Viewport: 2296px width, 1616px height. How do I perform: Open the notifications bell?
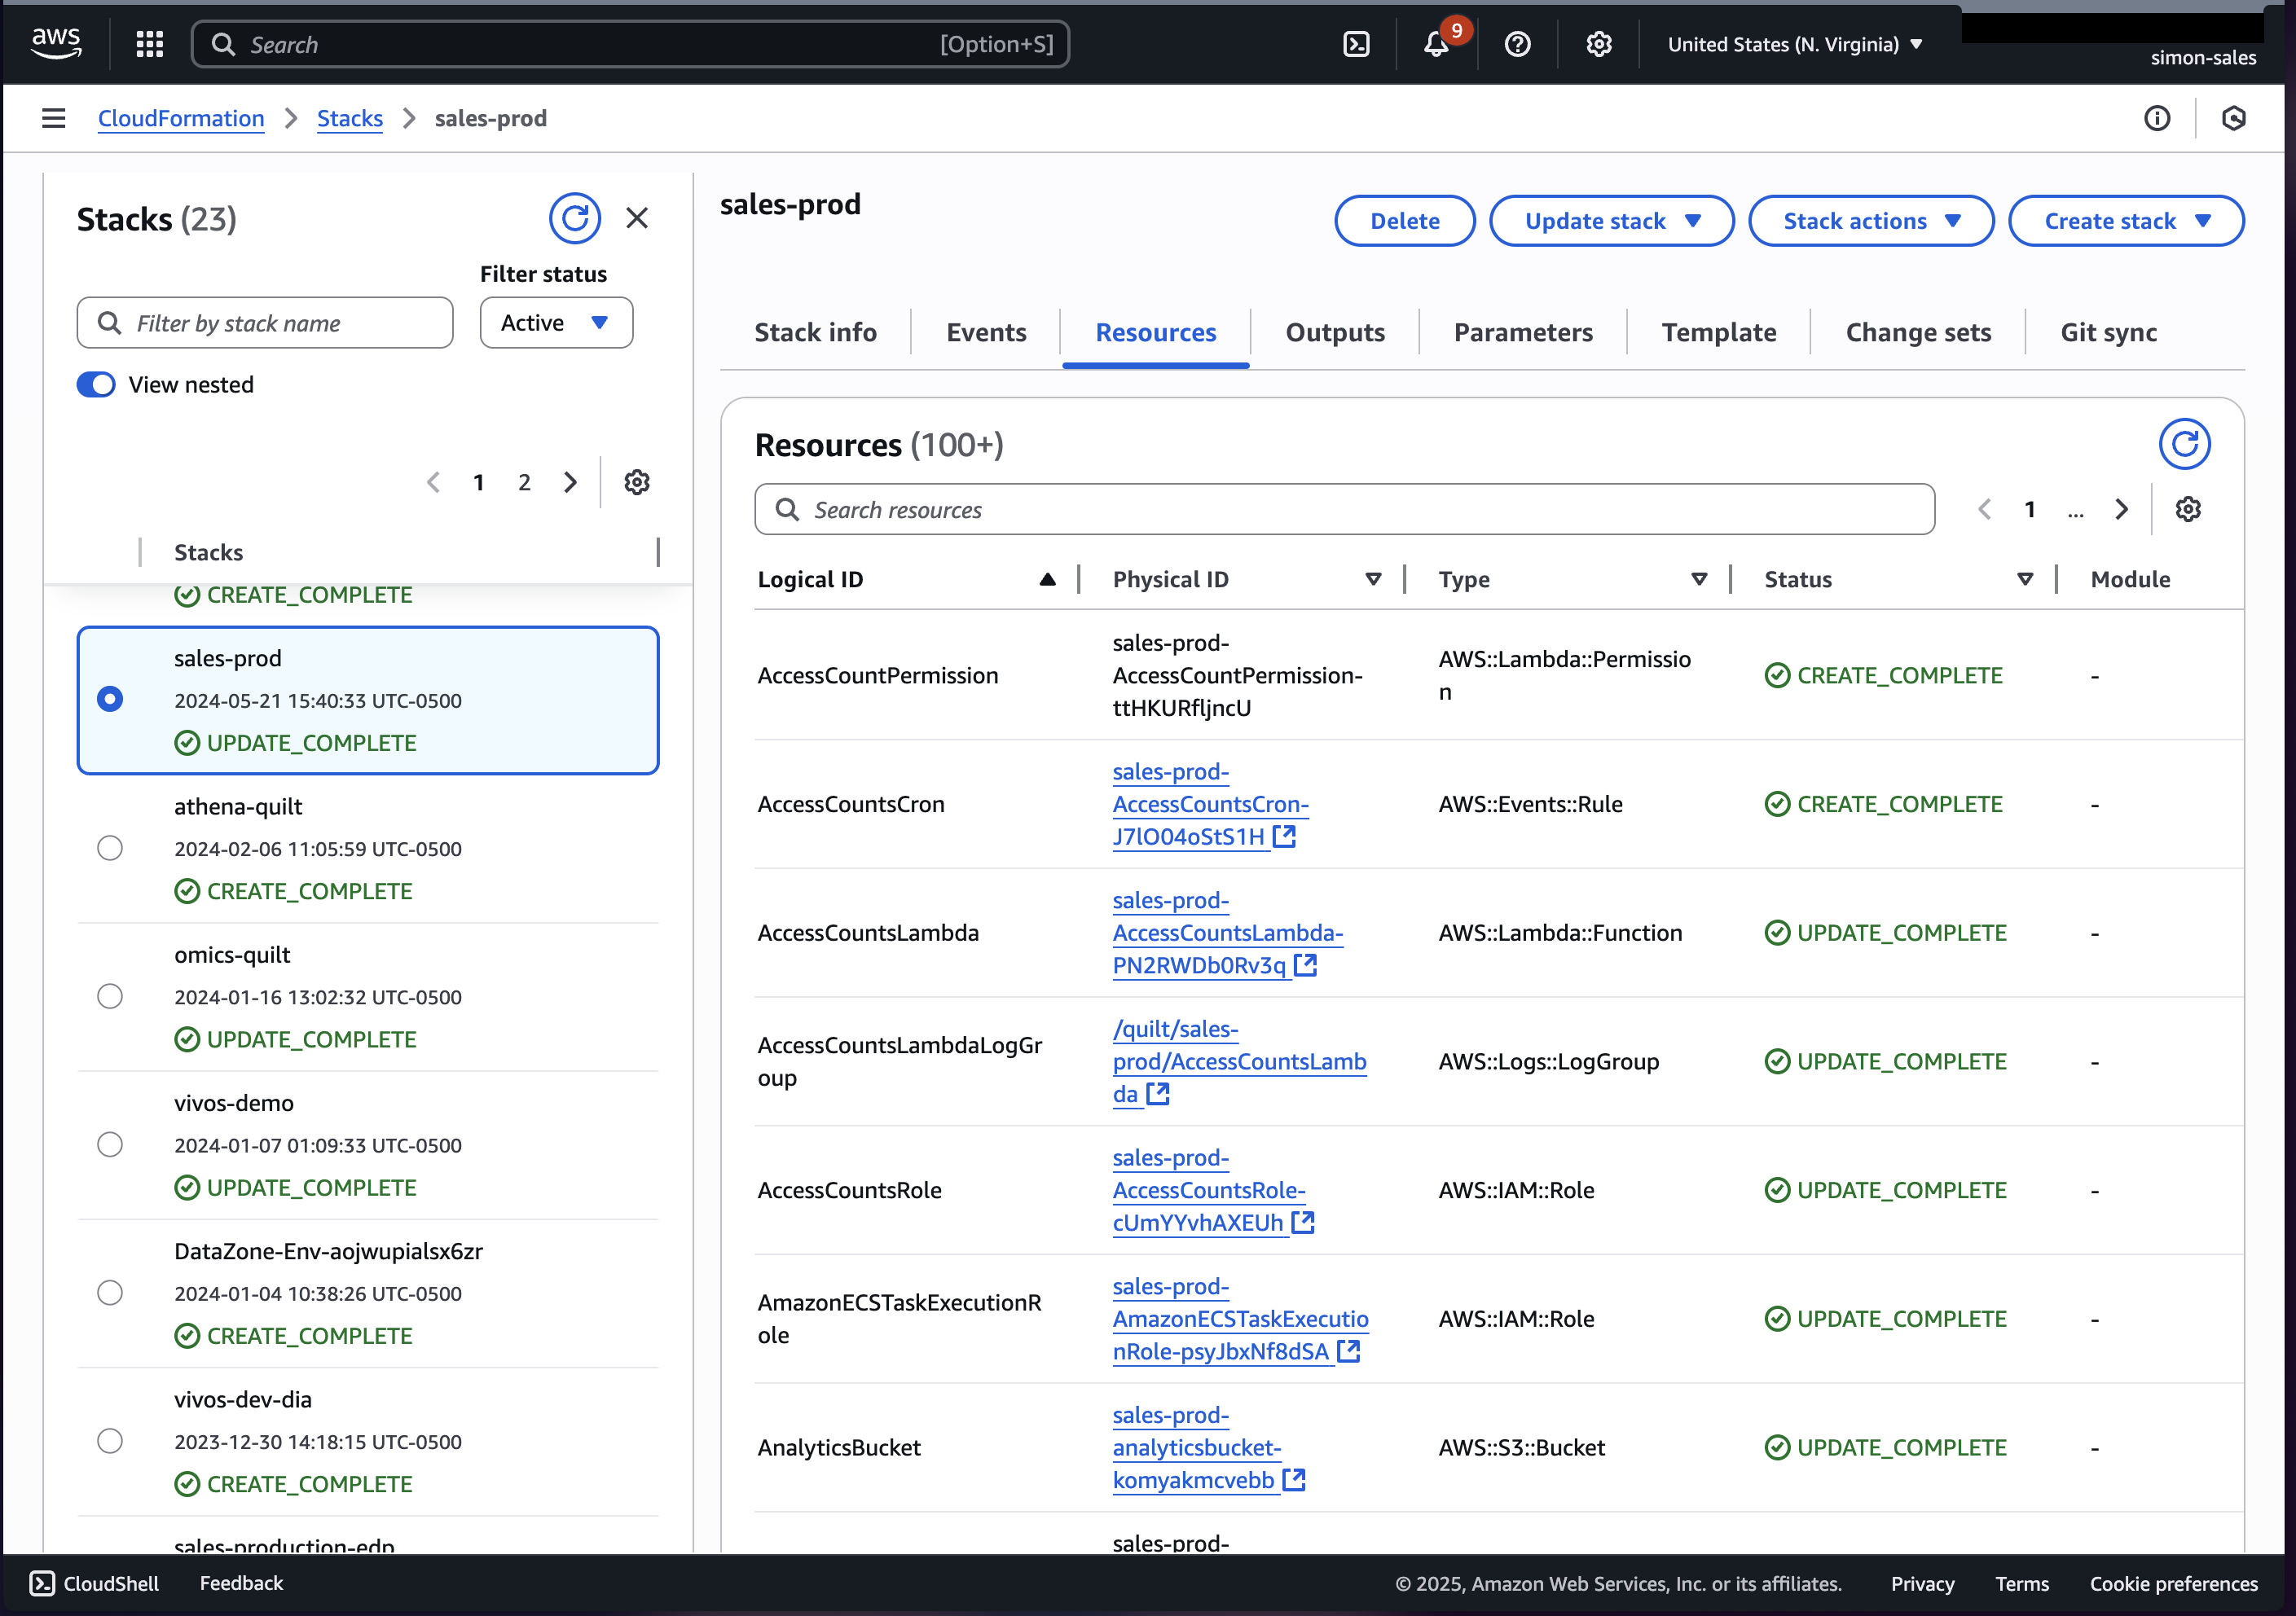(1436, 44)
